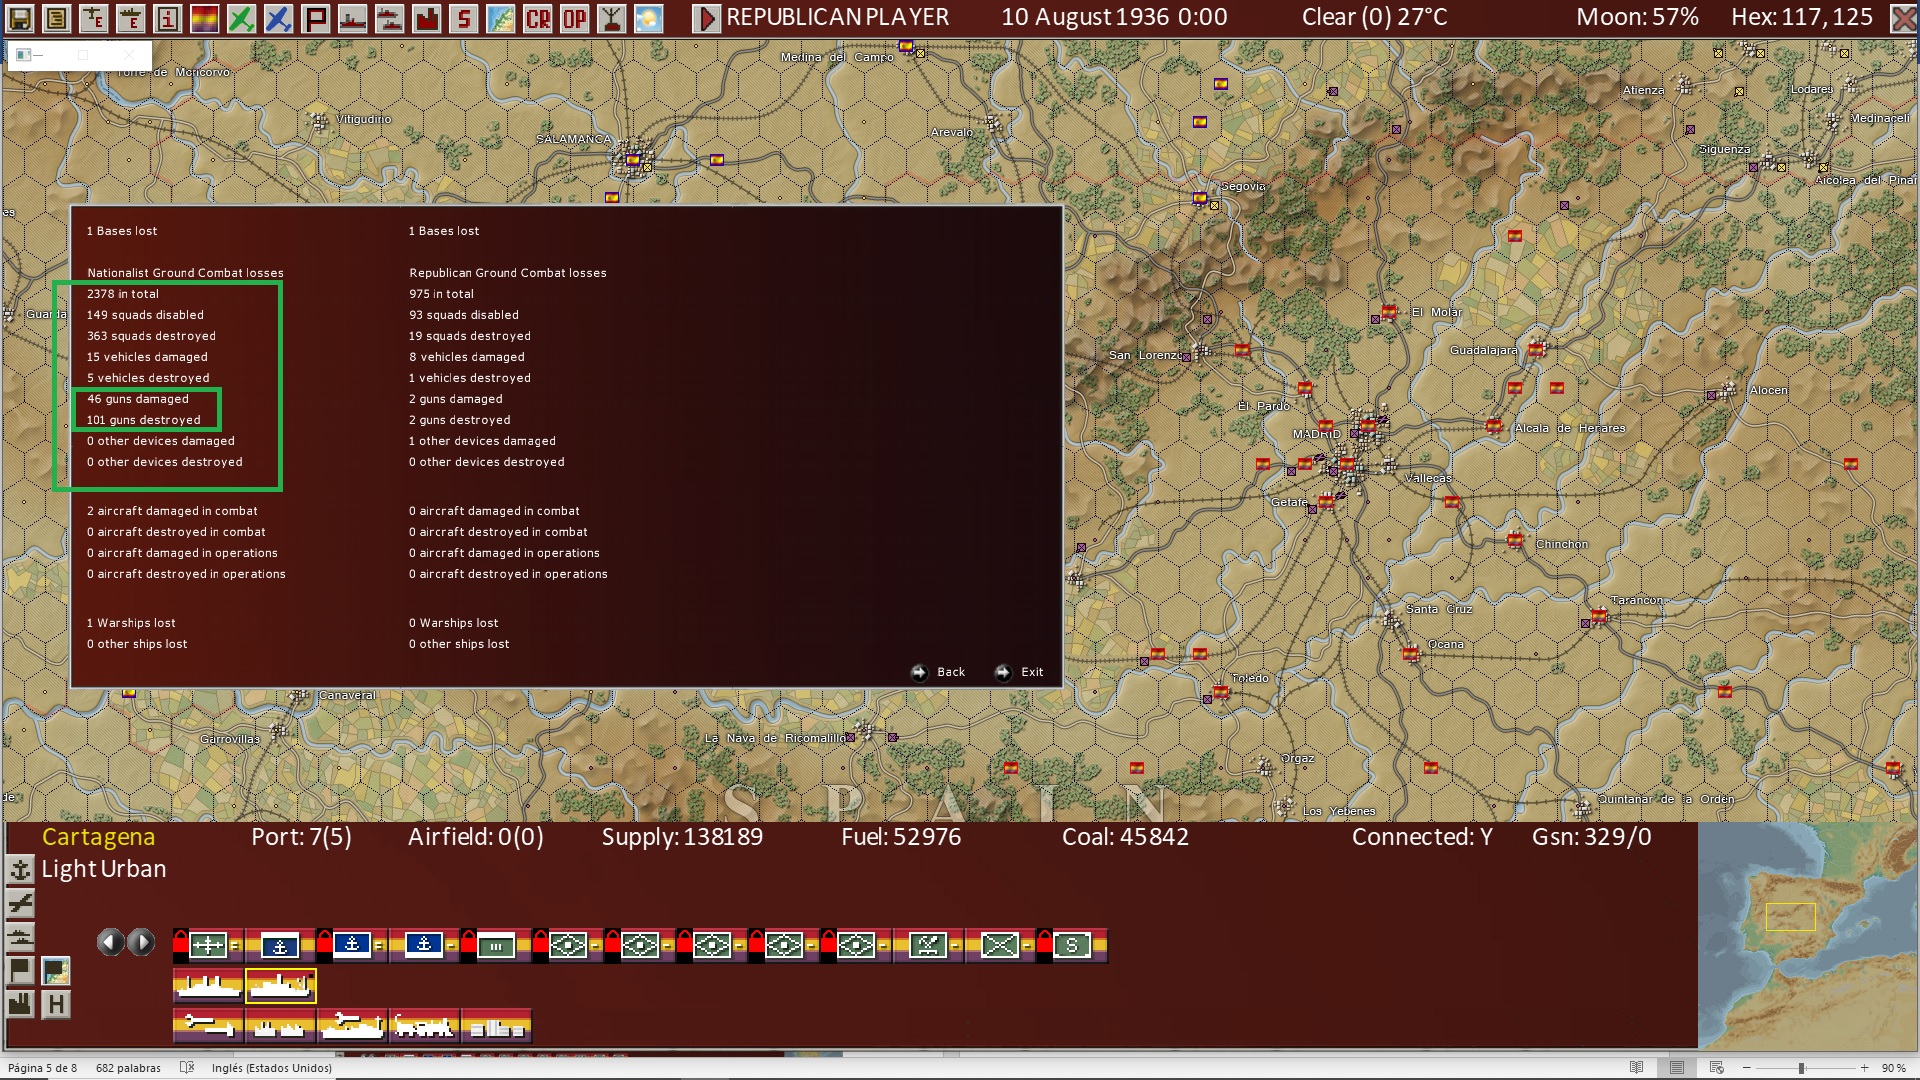1920x1080 pixels.
Task: Select the yellow-highlighted warship unit counter
Action: coord(281,986)
